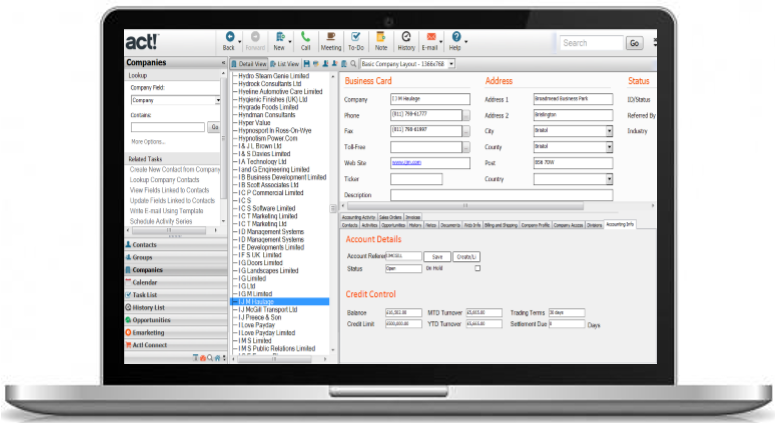The height and width of the screenshot is (428, 778).
Task: Open the Help button dropdown arrow
Action: click(466, 42)
